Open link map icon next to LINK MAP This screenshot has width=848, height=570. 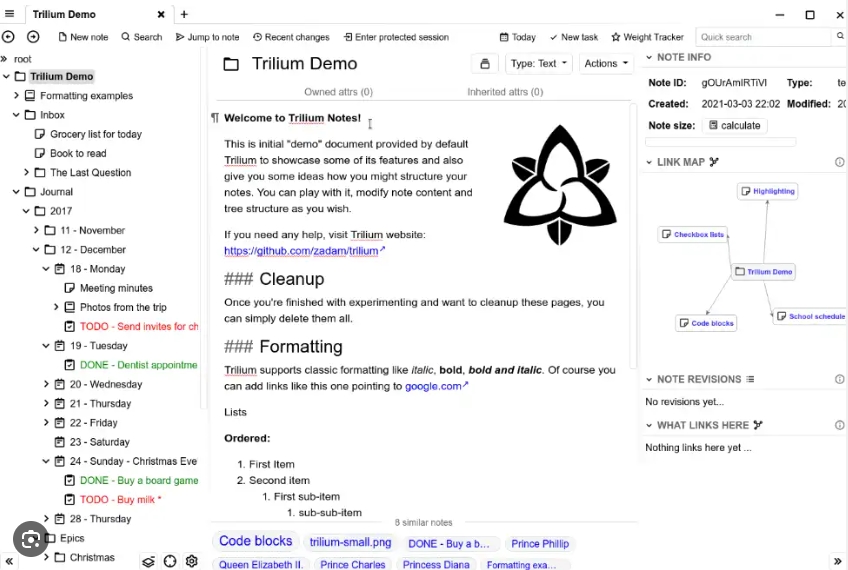point(714,162)
